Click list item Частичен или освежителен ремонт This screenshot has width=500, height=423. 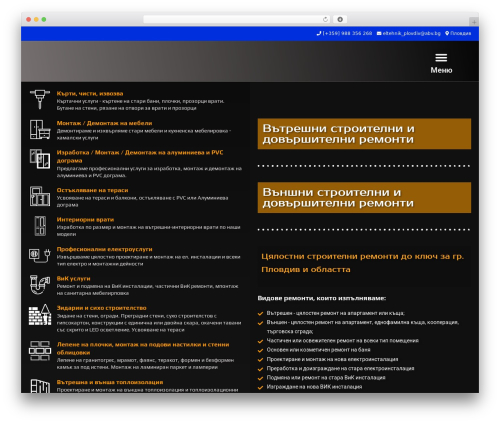tap(343, 340)
